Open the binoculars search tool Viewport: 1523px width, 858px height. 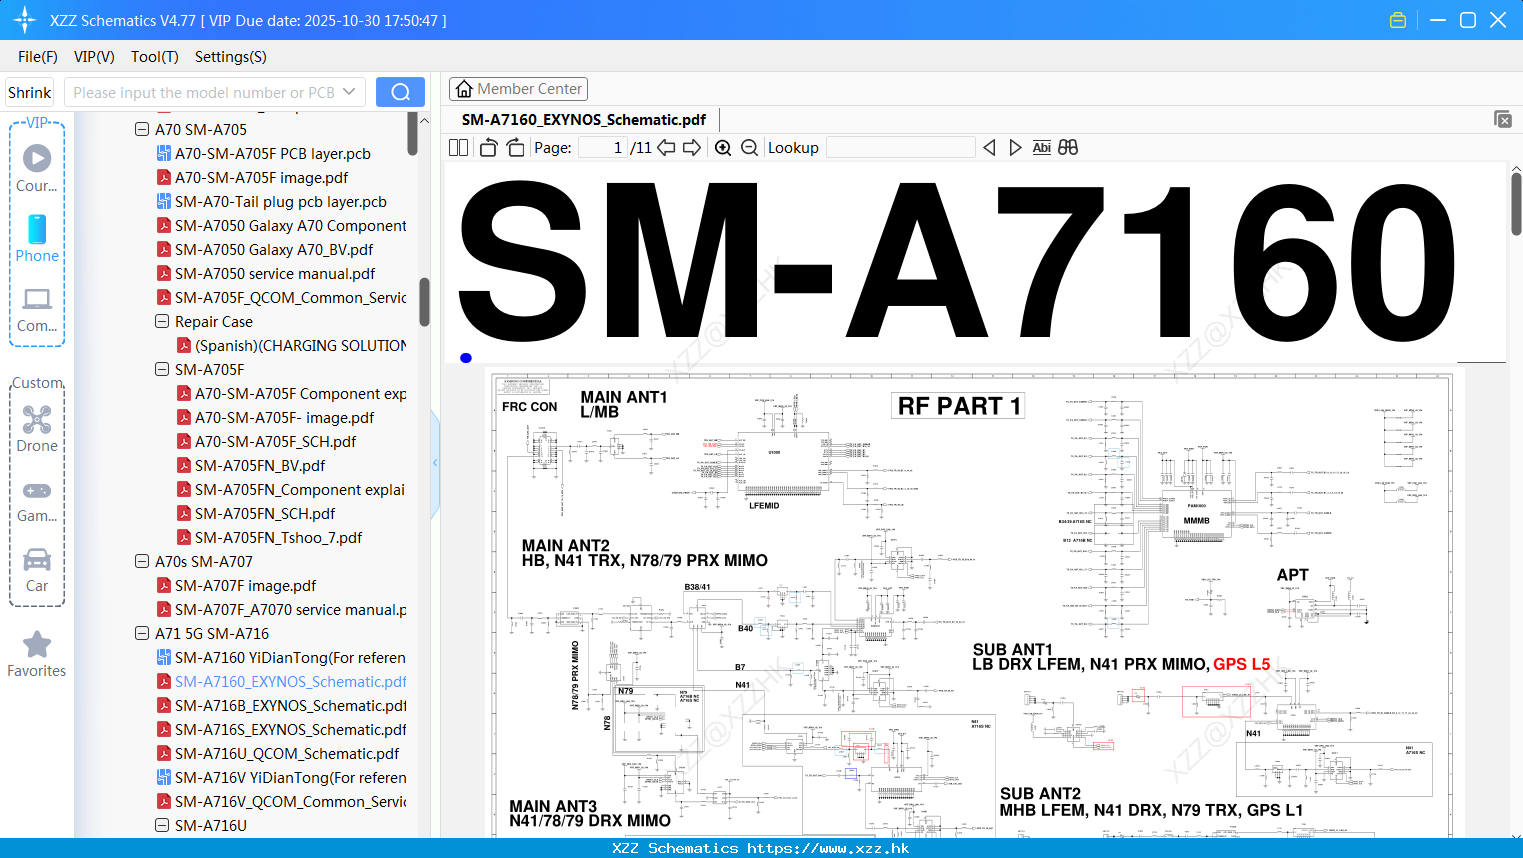pos(1068,148)
